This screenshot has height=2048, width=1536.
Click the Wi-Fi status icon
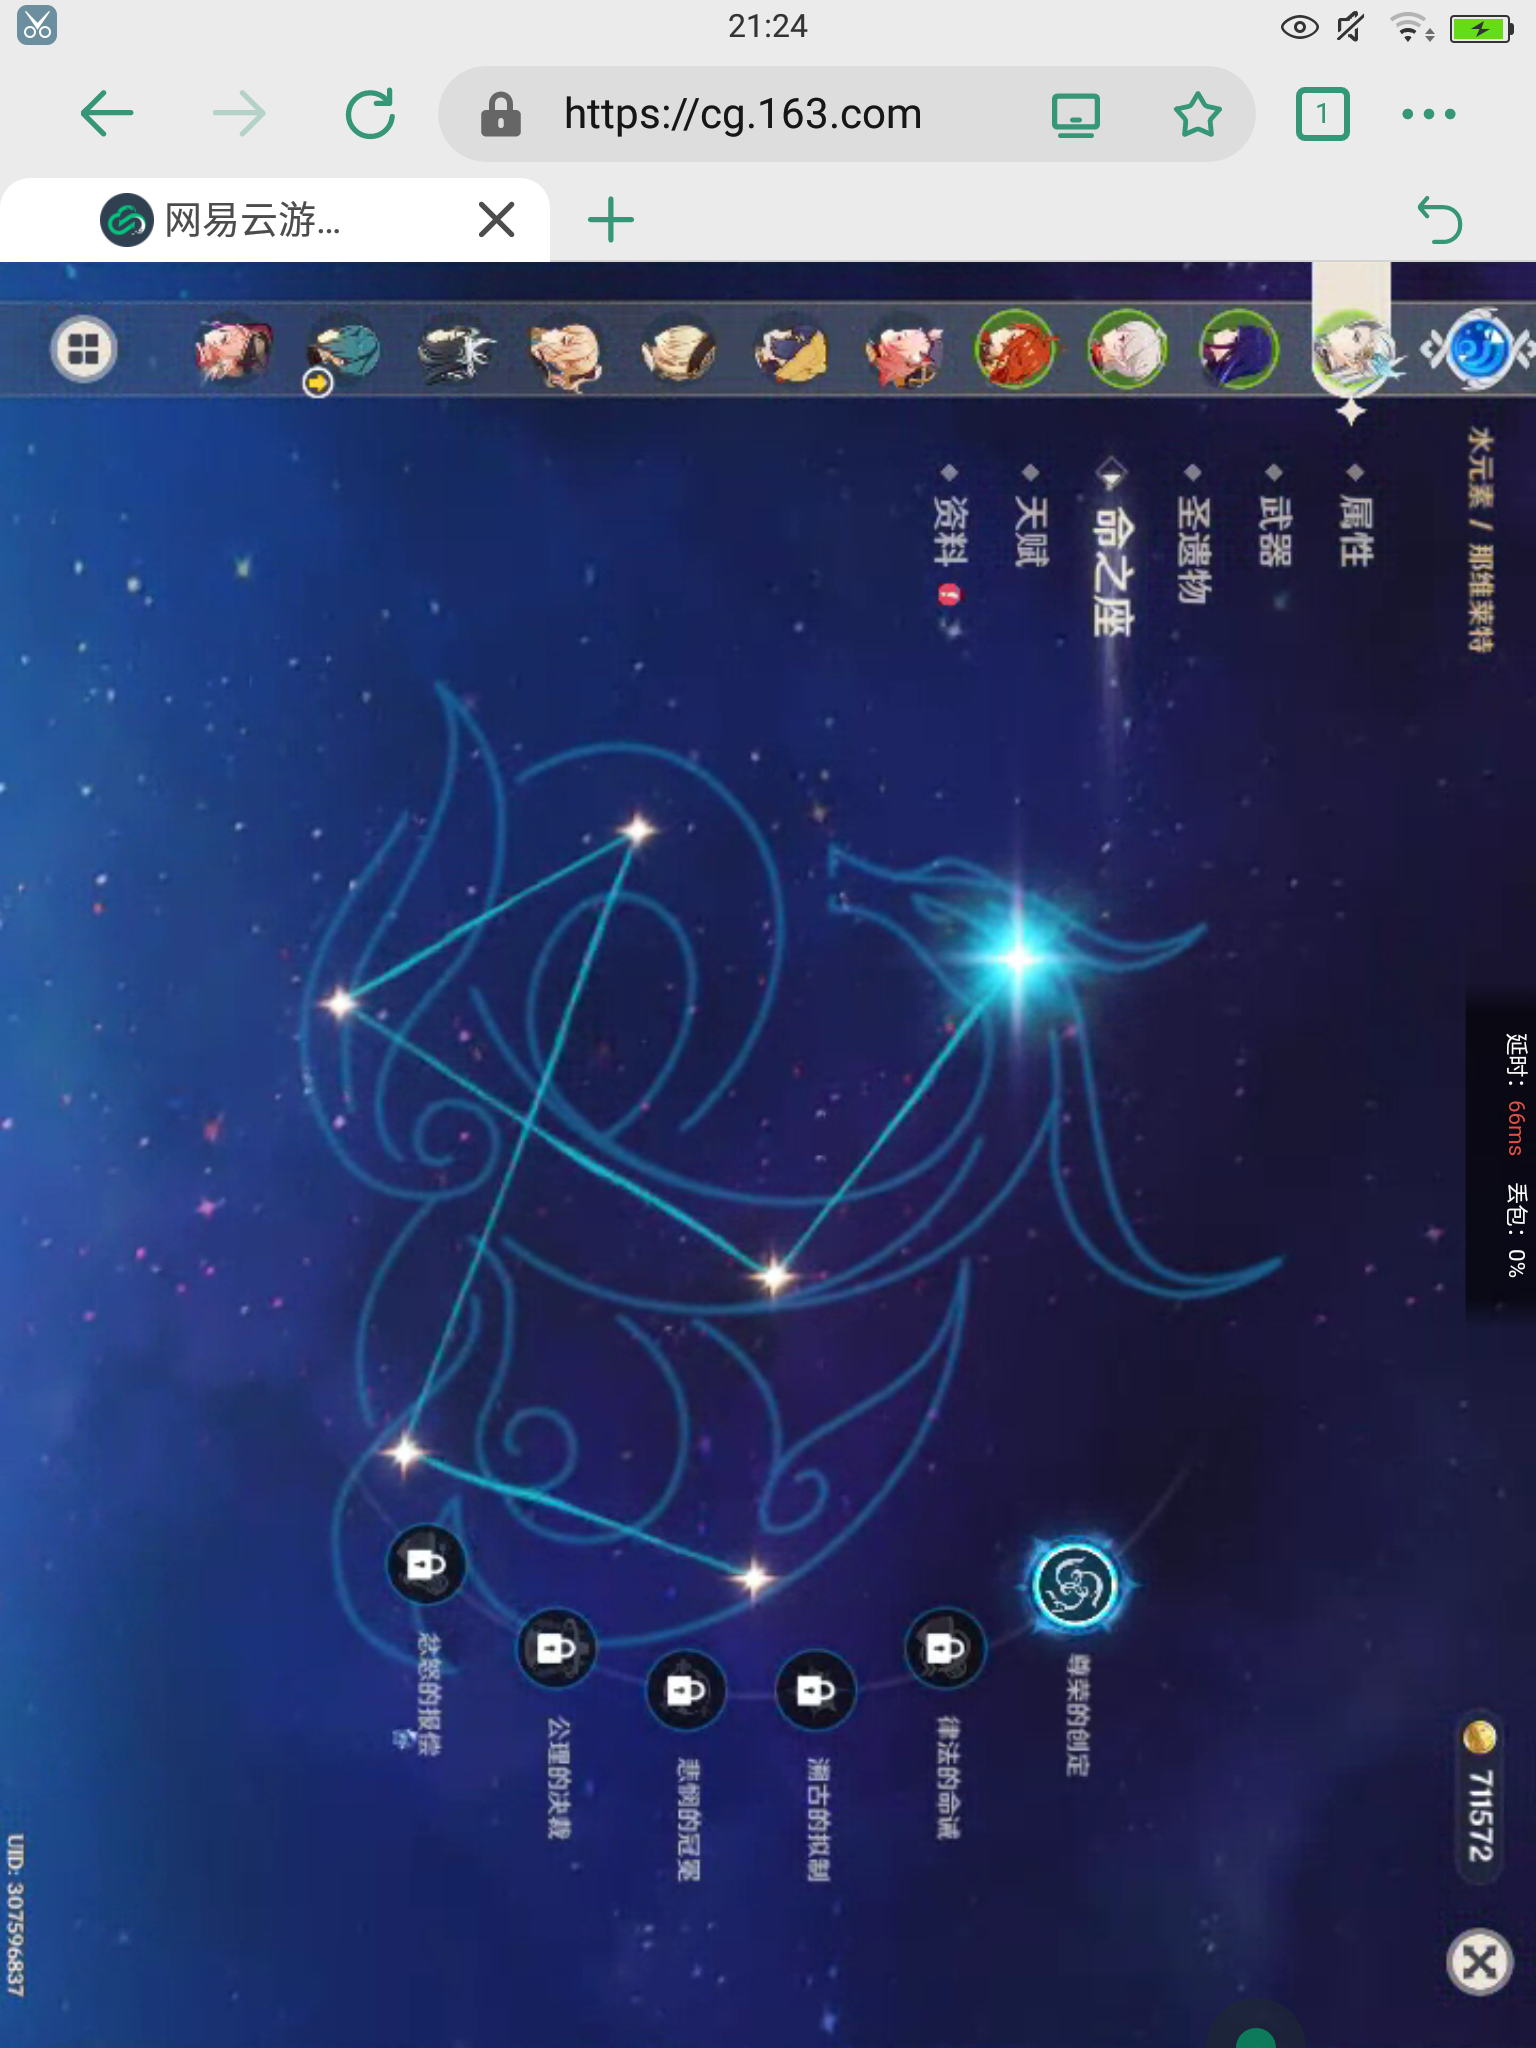click(x=1412, y=27)
